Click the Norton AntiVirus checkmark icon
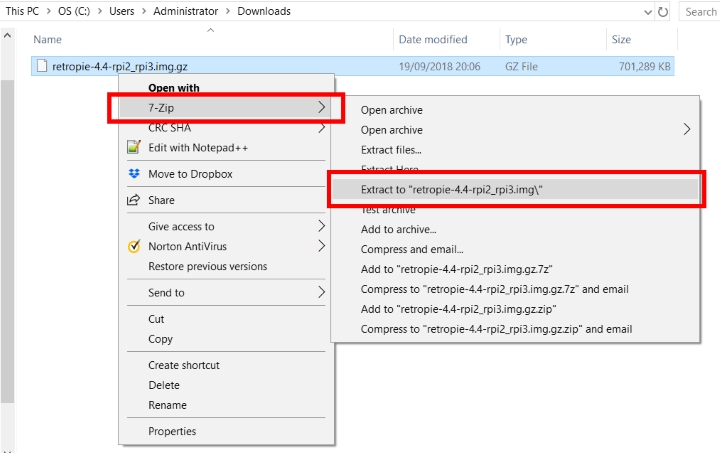This screenshot has height=453, width=720. click(134, 246)
